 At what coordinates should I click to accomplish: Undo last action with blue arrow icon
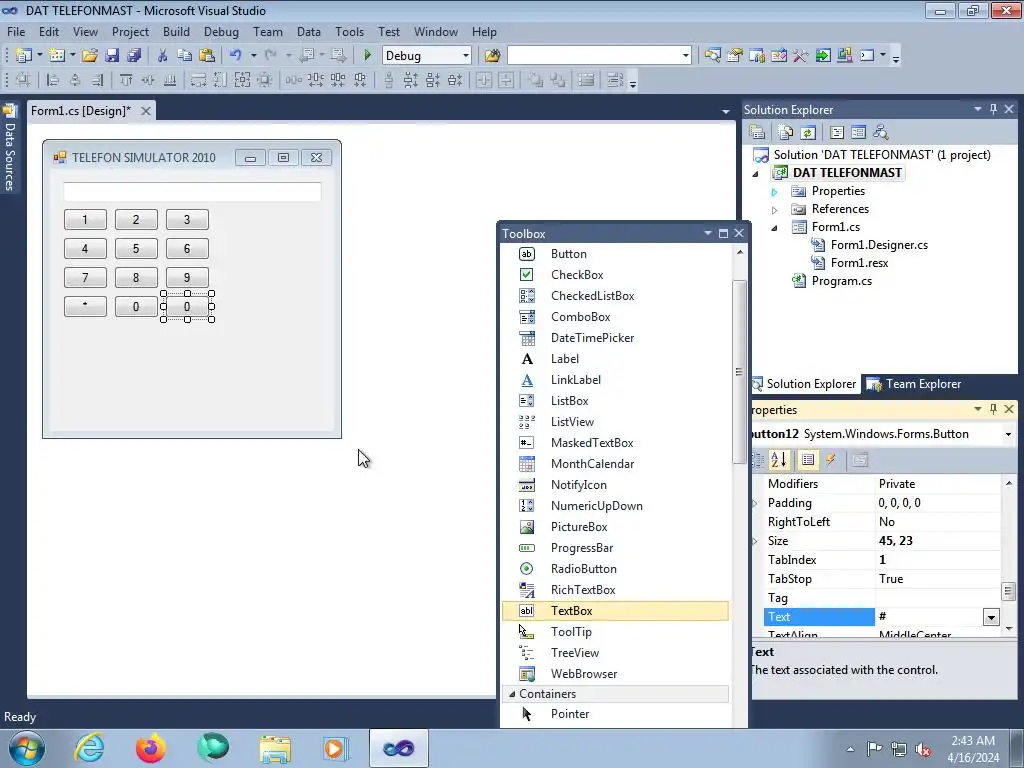pos(236,56)
